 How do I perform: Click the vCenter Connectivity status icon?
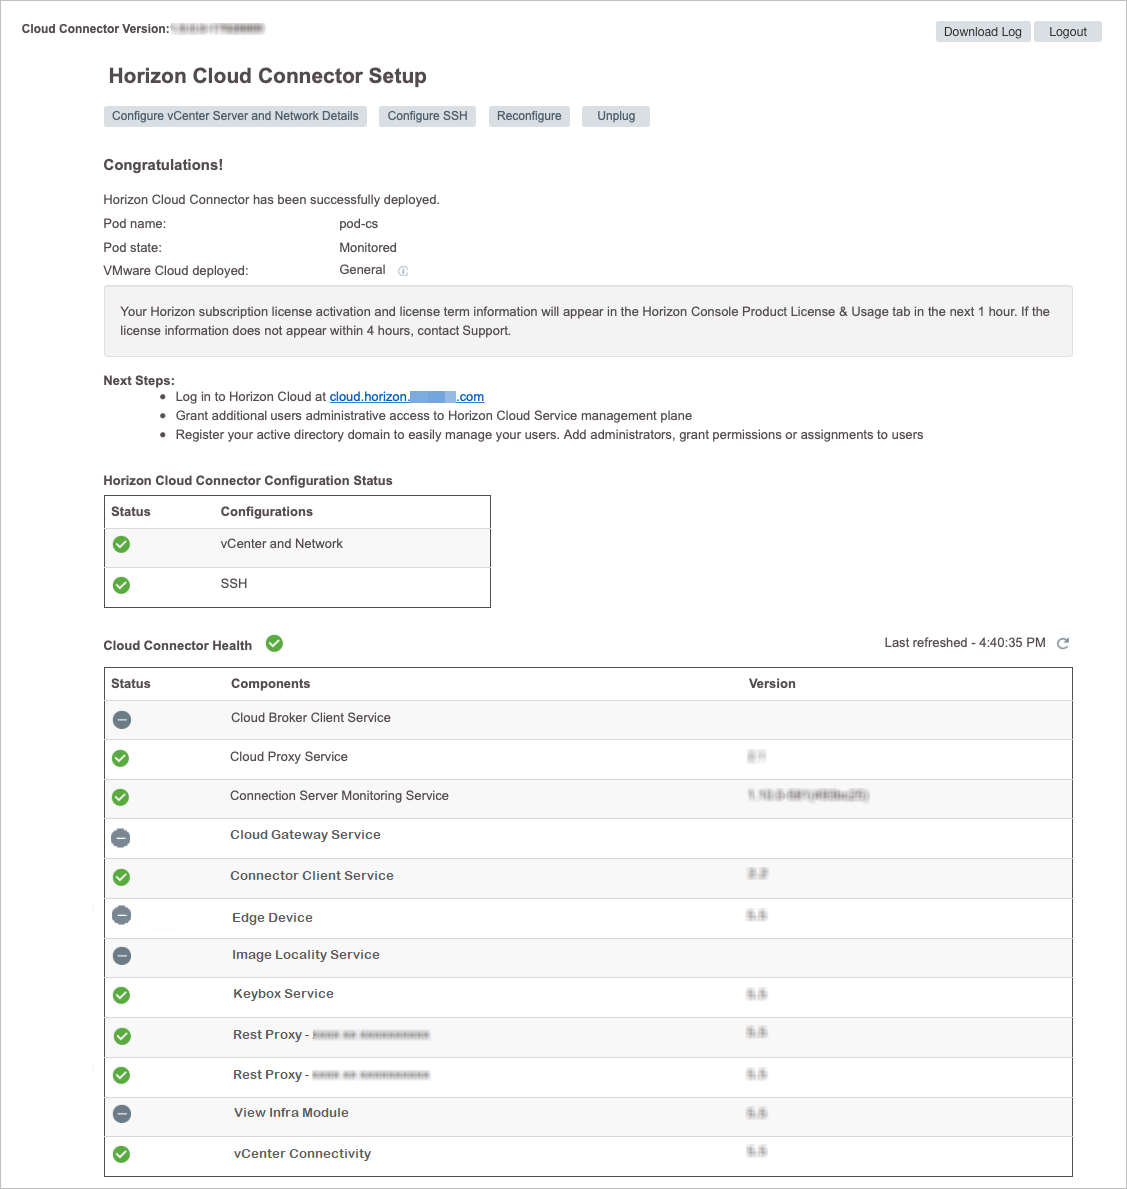[x=121, y=1155]
